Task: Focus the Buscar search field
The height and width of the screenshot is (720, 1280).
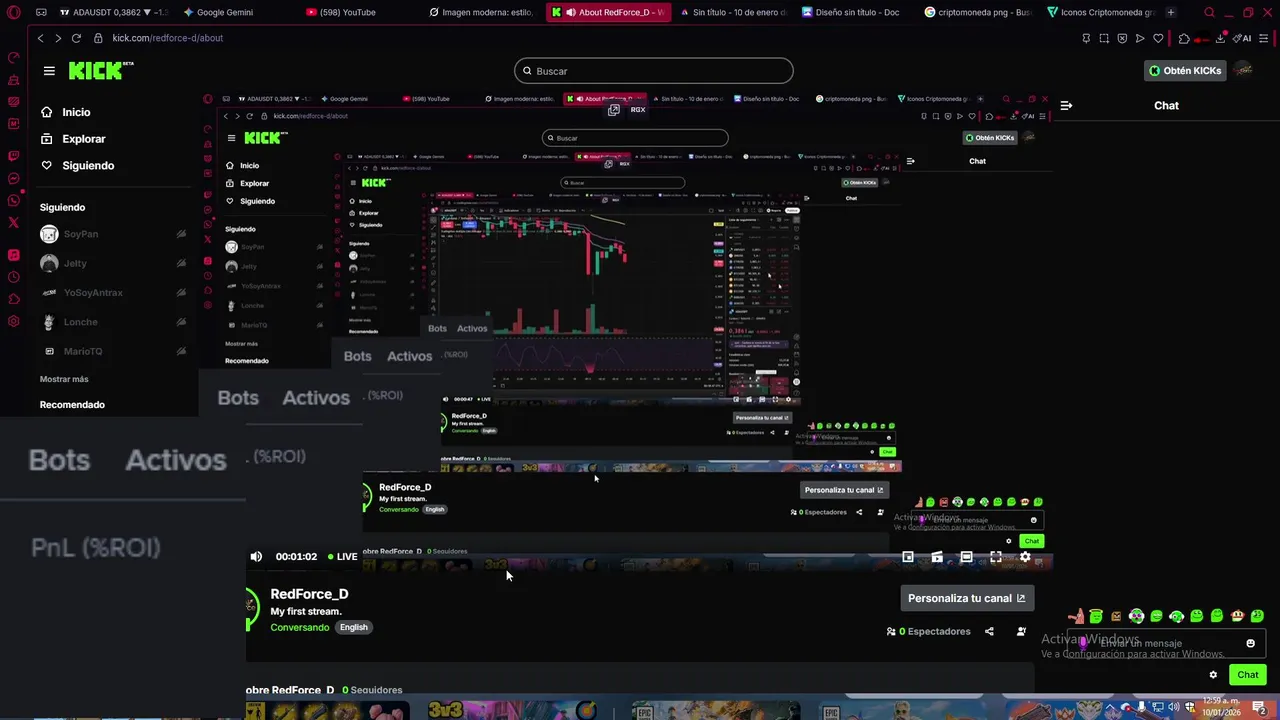Action: pyautogui.click(x=654, y=71)
